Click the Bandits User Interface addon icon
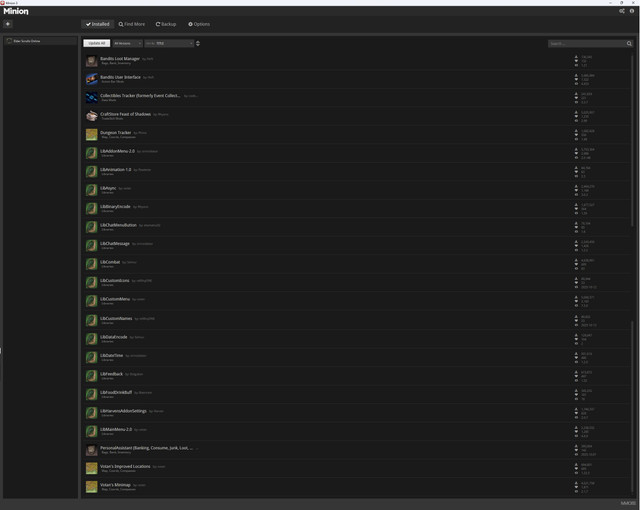 click(x=91, y=79)
